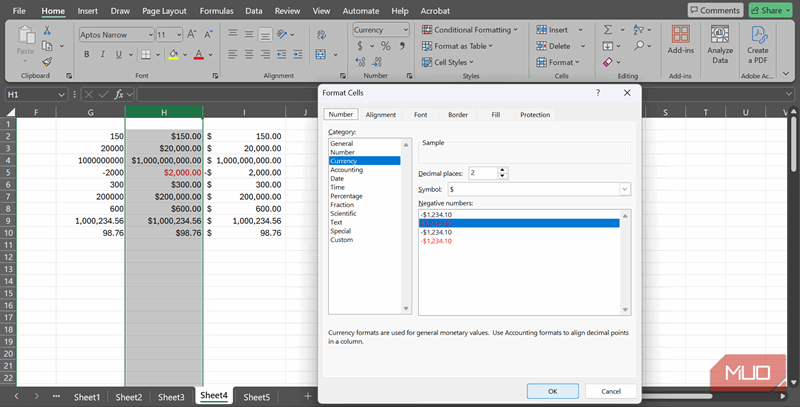Switch to the Fill tab in Format Cells
This screenshot has height=407, width=800.
pos(495,115)
